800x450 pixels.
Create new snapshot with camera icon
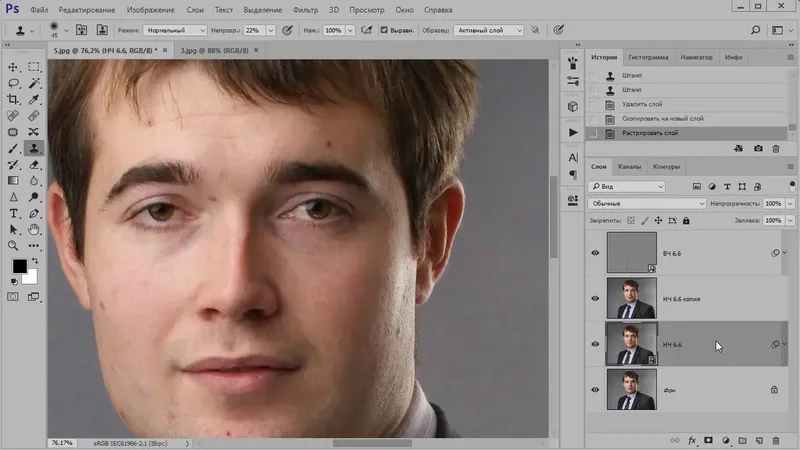758,148
